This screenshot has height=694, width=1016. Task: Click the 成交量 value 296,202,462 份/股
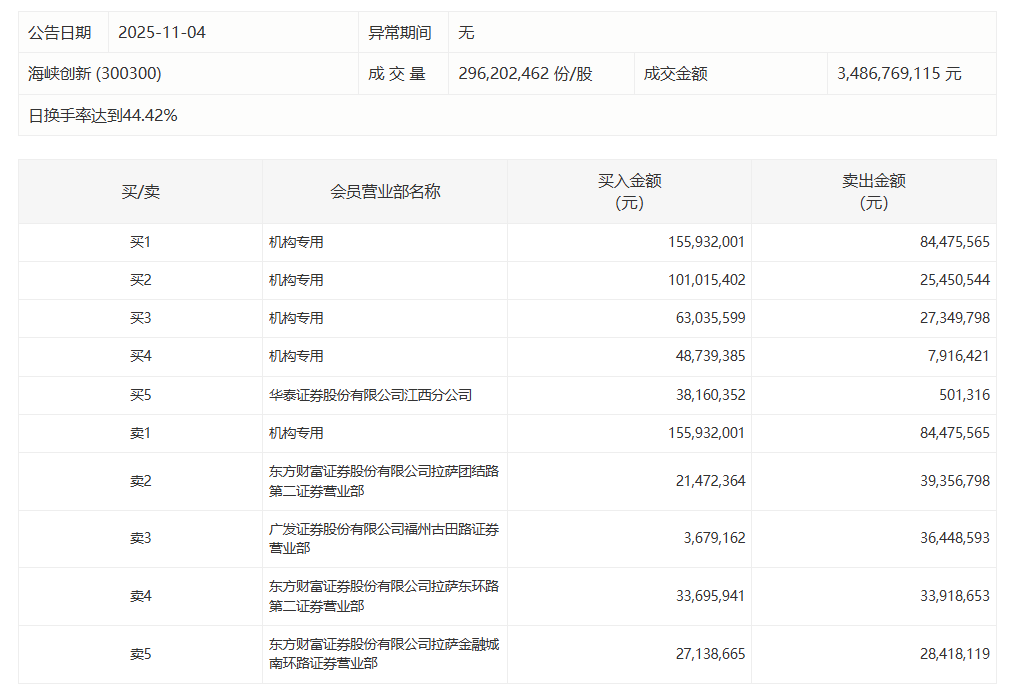point(525,74)
